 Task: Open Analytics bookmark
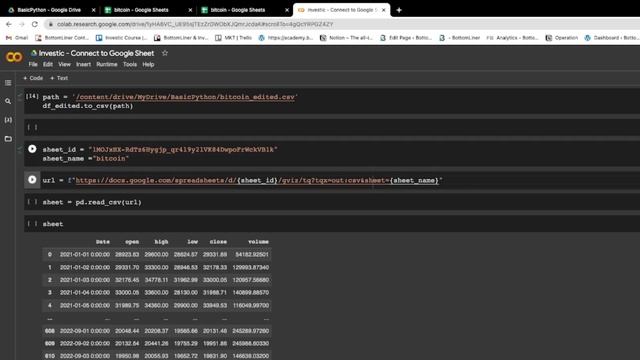click(x=513, y=38)
